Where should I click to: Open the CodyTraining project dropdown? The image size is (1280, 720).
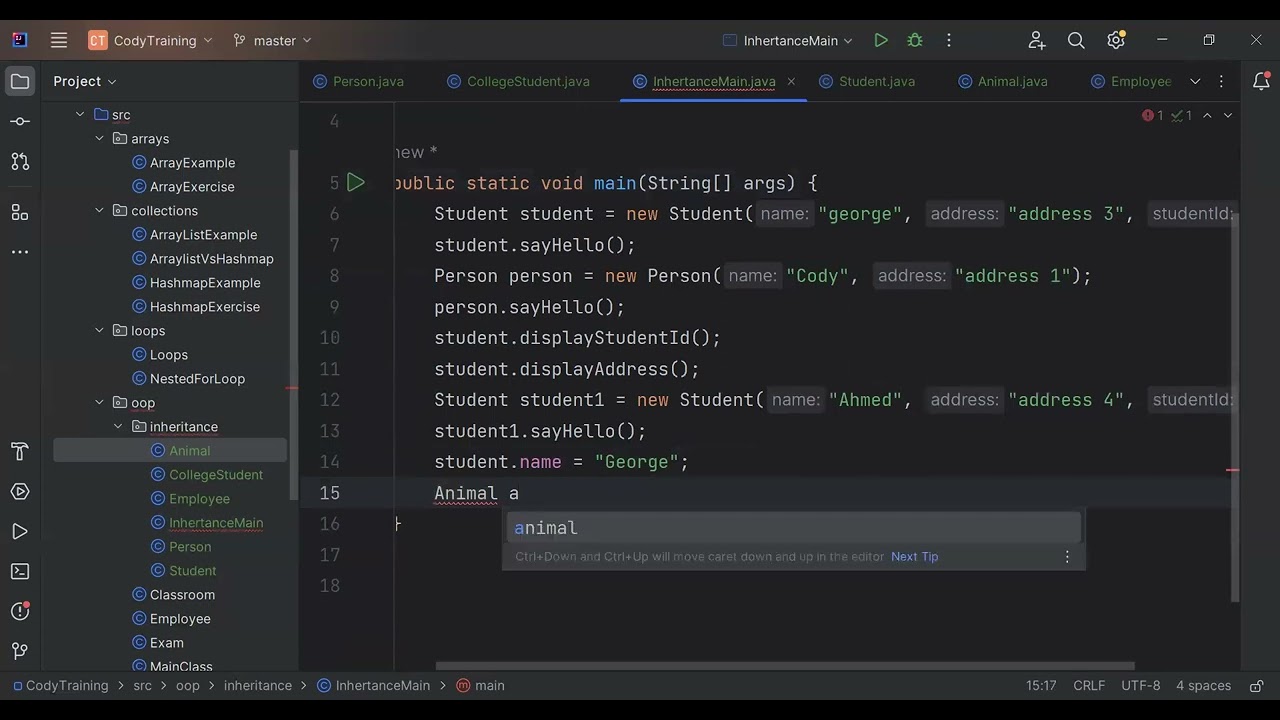pos(151,40)
